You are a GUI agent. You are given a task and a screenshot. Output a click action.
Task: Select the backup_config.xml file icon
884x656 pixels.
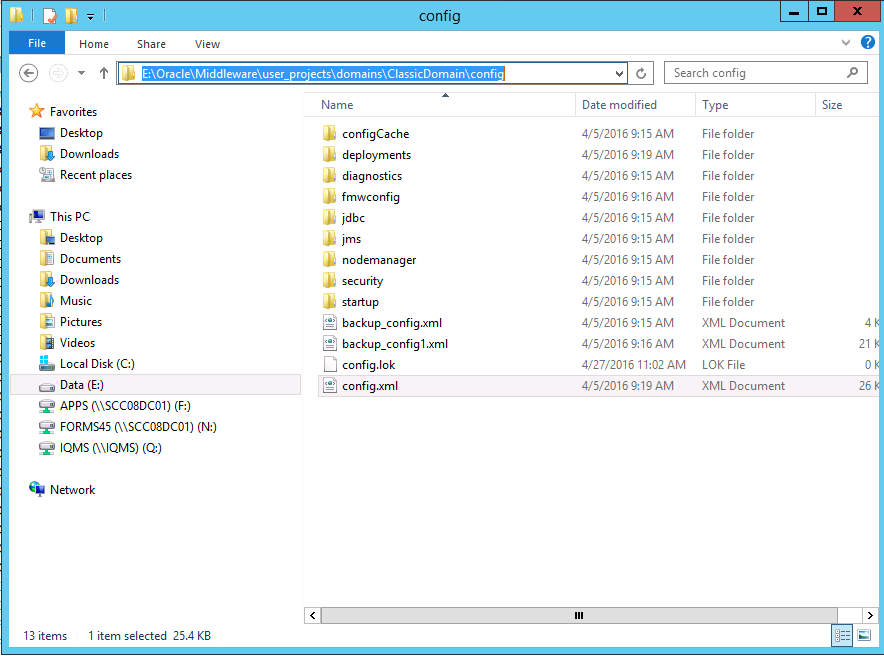[x=330, y=322]
